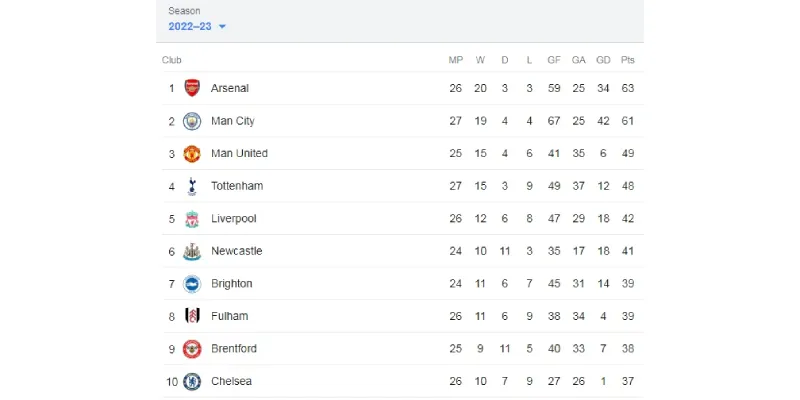
Task: Click the Liverpool club crest
Action: point(192,219)
